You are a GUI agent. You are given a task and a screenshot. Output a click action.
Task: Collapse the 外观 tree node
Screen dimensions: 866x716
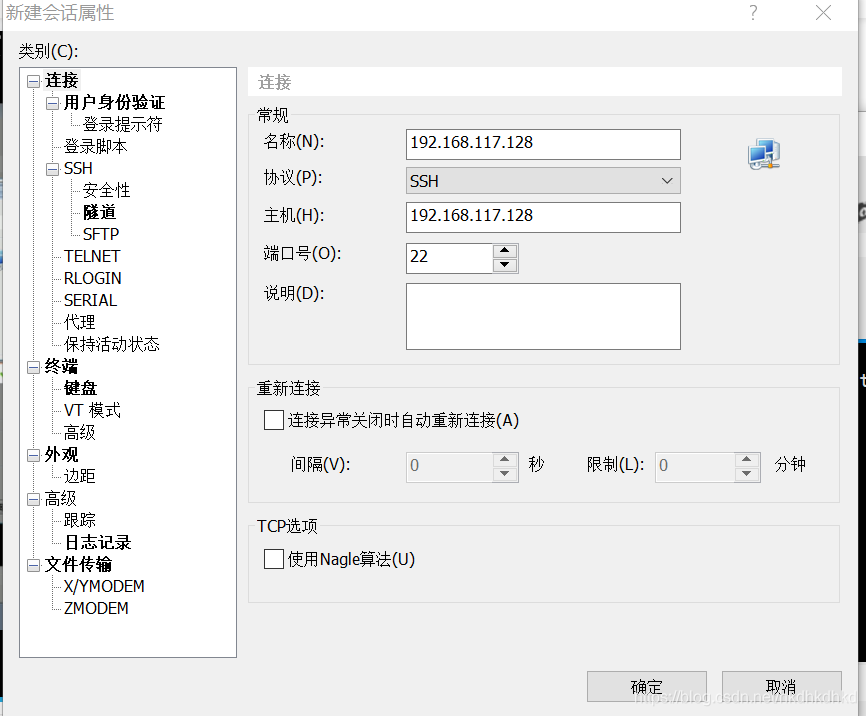(x=34, y=455)
